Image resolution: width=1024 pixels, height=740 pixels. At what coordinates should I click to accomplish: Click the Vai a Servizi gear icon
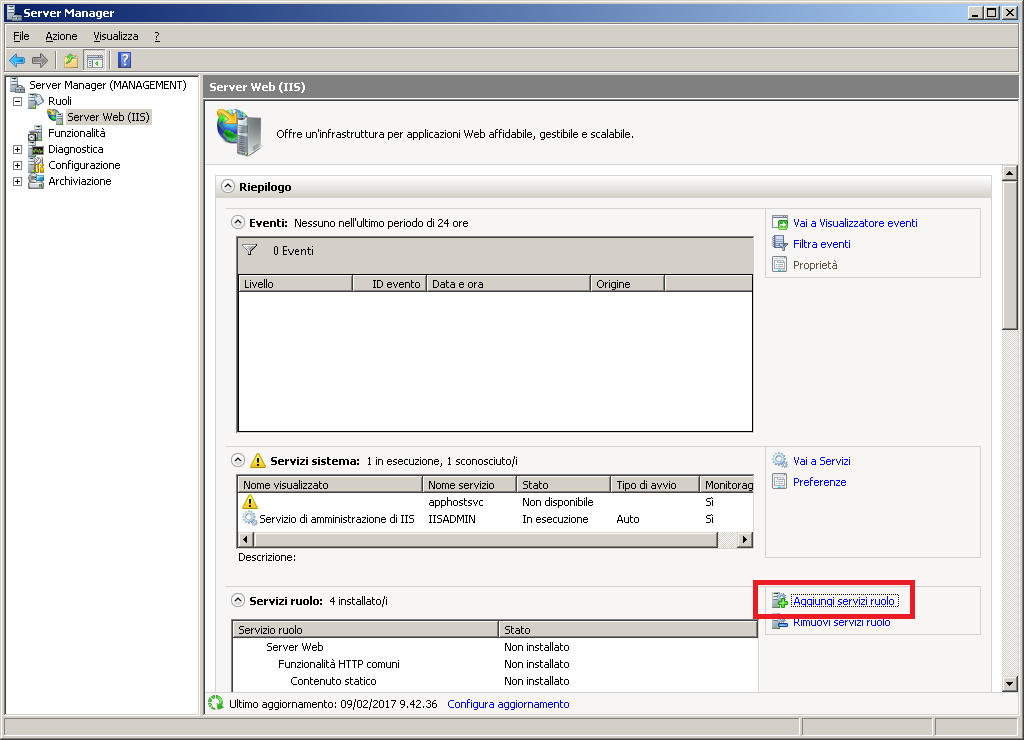[x=780, y=460]
